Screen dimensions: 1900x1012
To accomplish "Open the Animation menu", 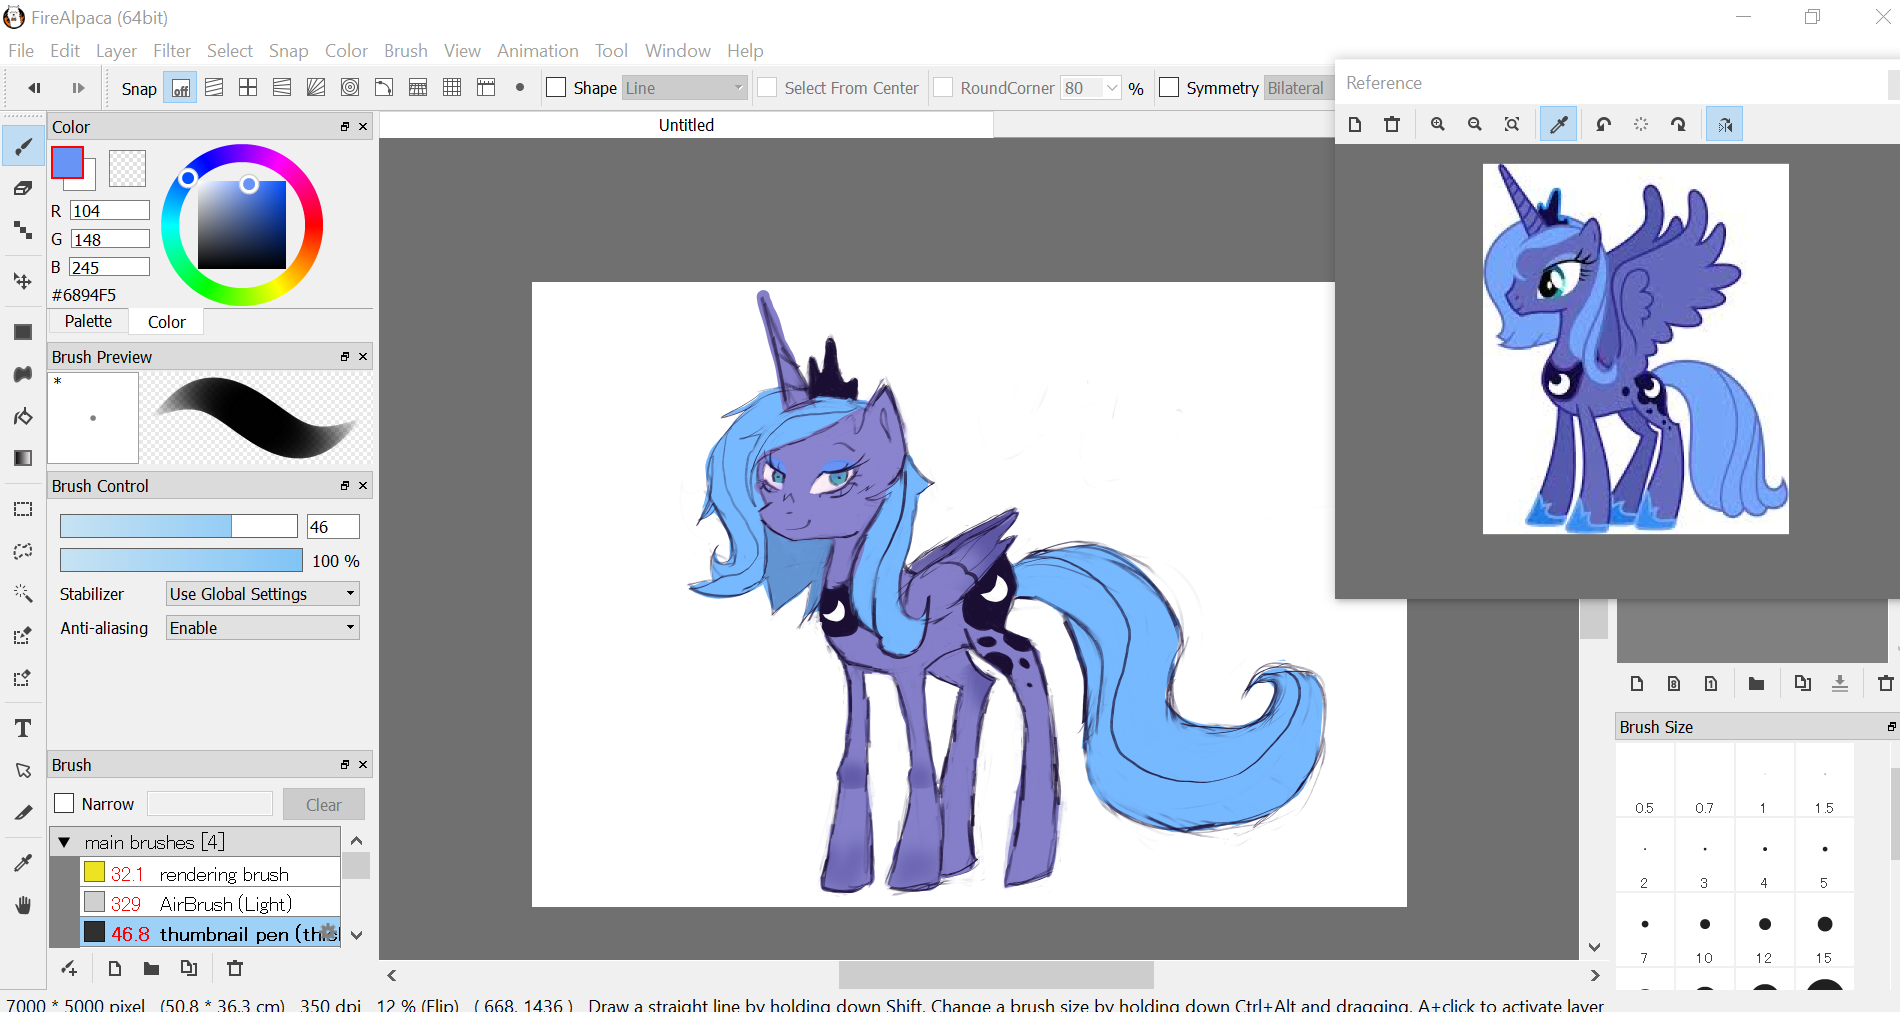I will [538, 51].
